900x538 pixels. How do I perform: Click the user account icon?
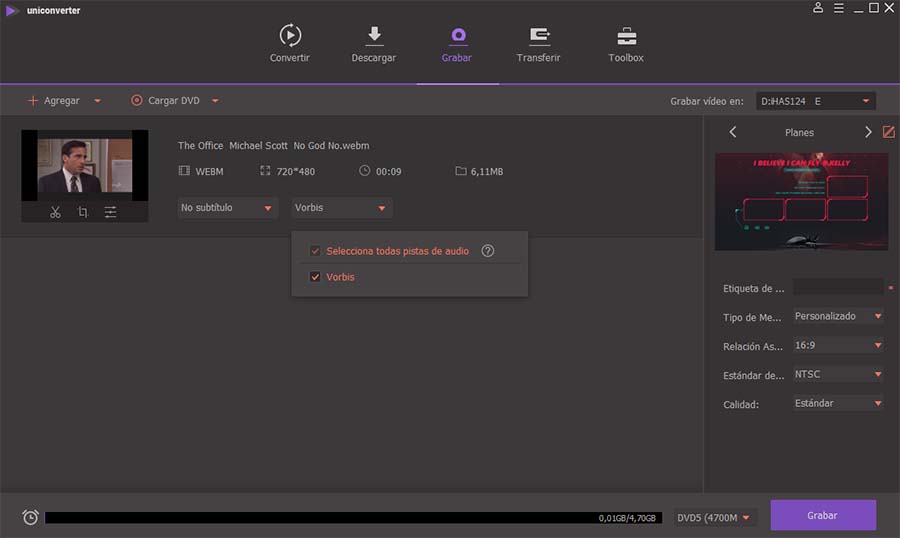[818, 8]
